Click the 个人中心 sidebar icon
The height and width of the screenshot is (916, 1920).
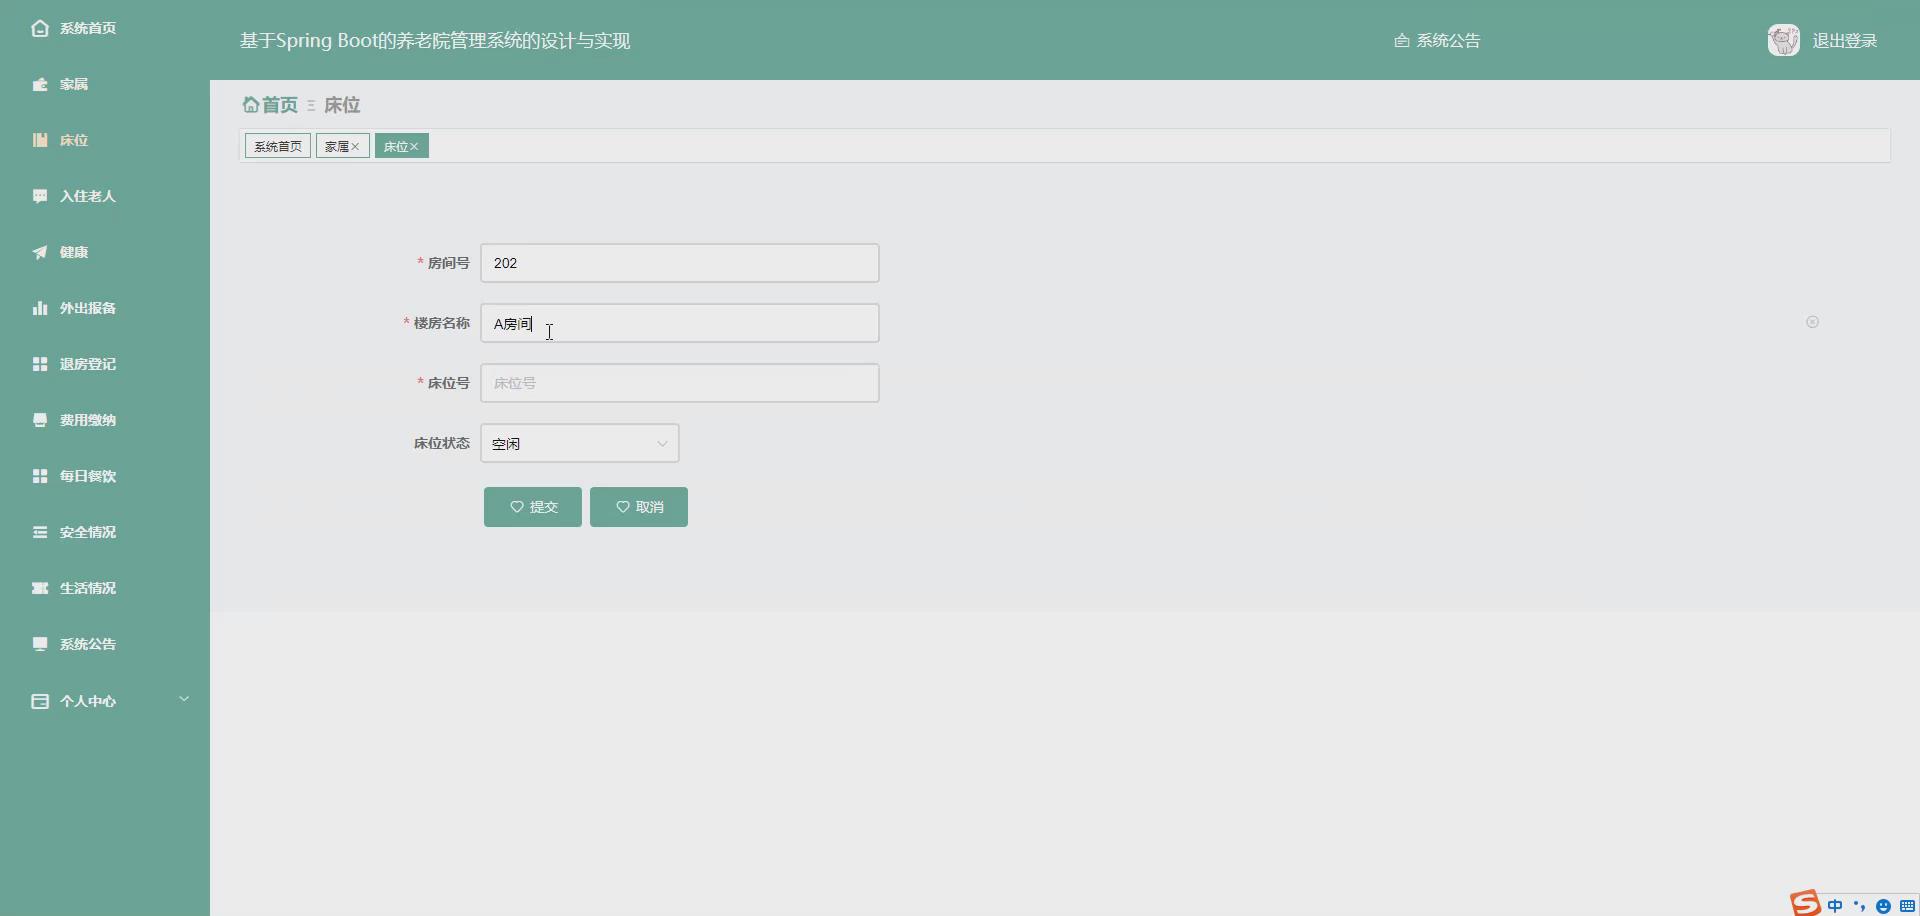pos(40,701)
